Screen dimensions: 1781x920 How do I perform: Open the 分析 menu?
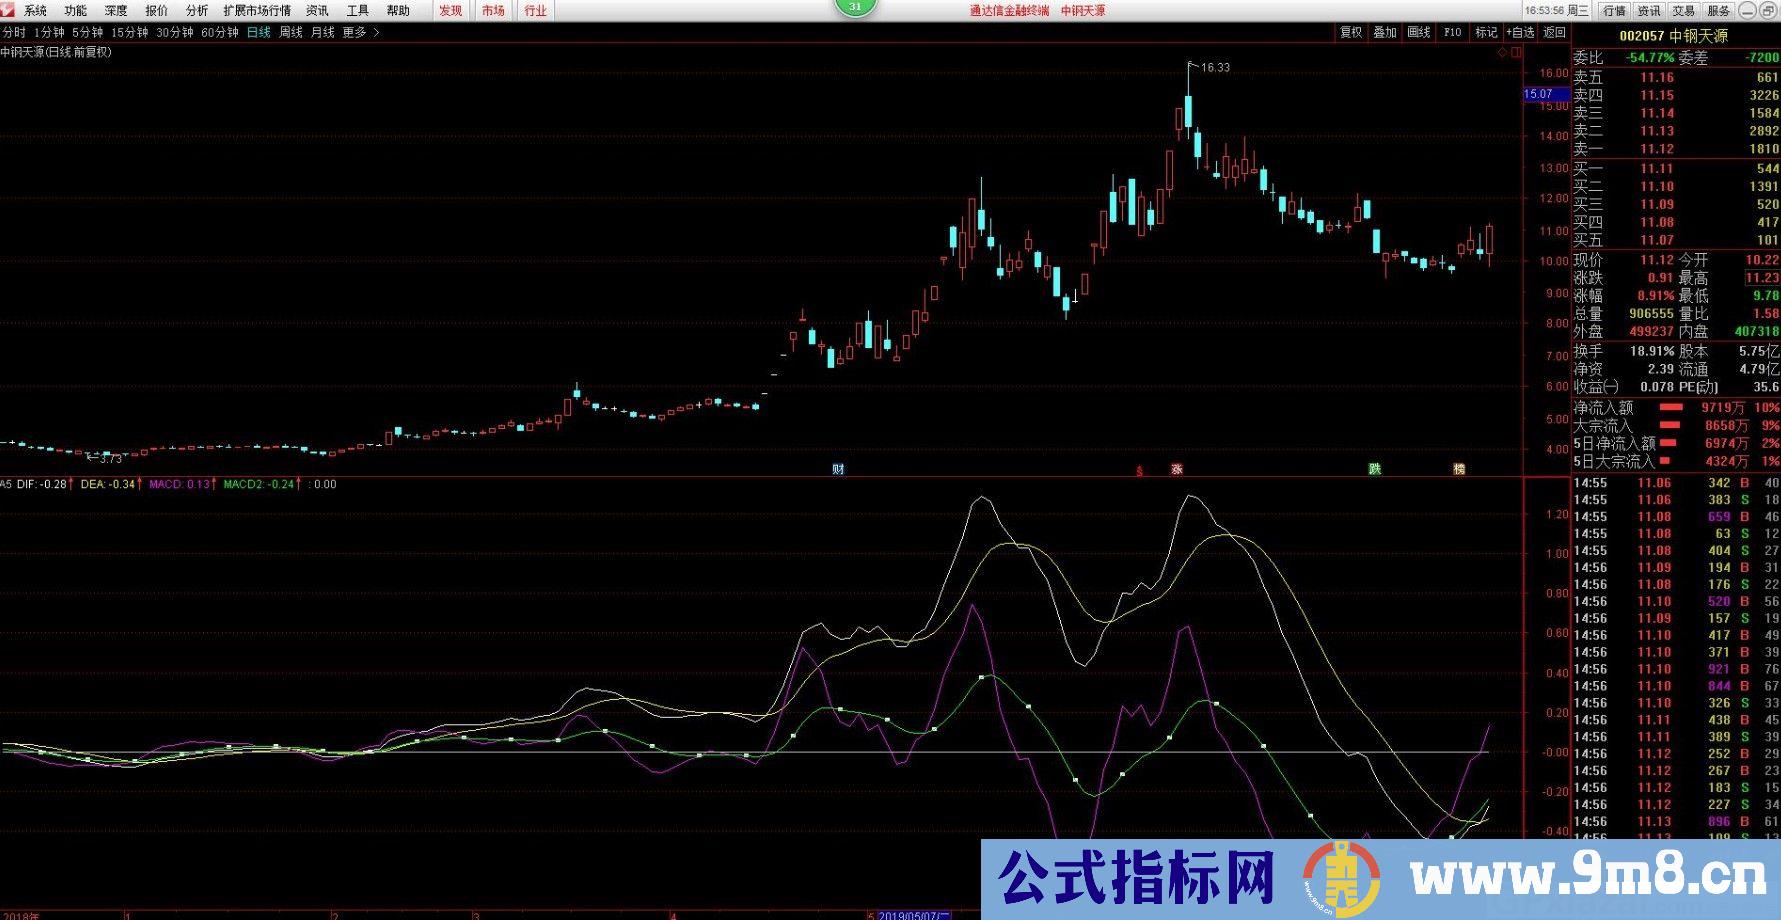(x=197, y=10)
